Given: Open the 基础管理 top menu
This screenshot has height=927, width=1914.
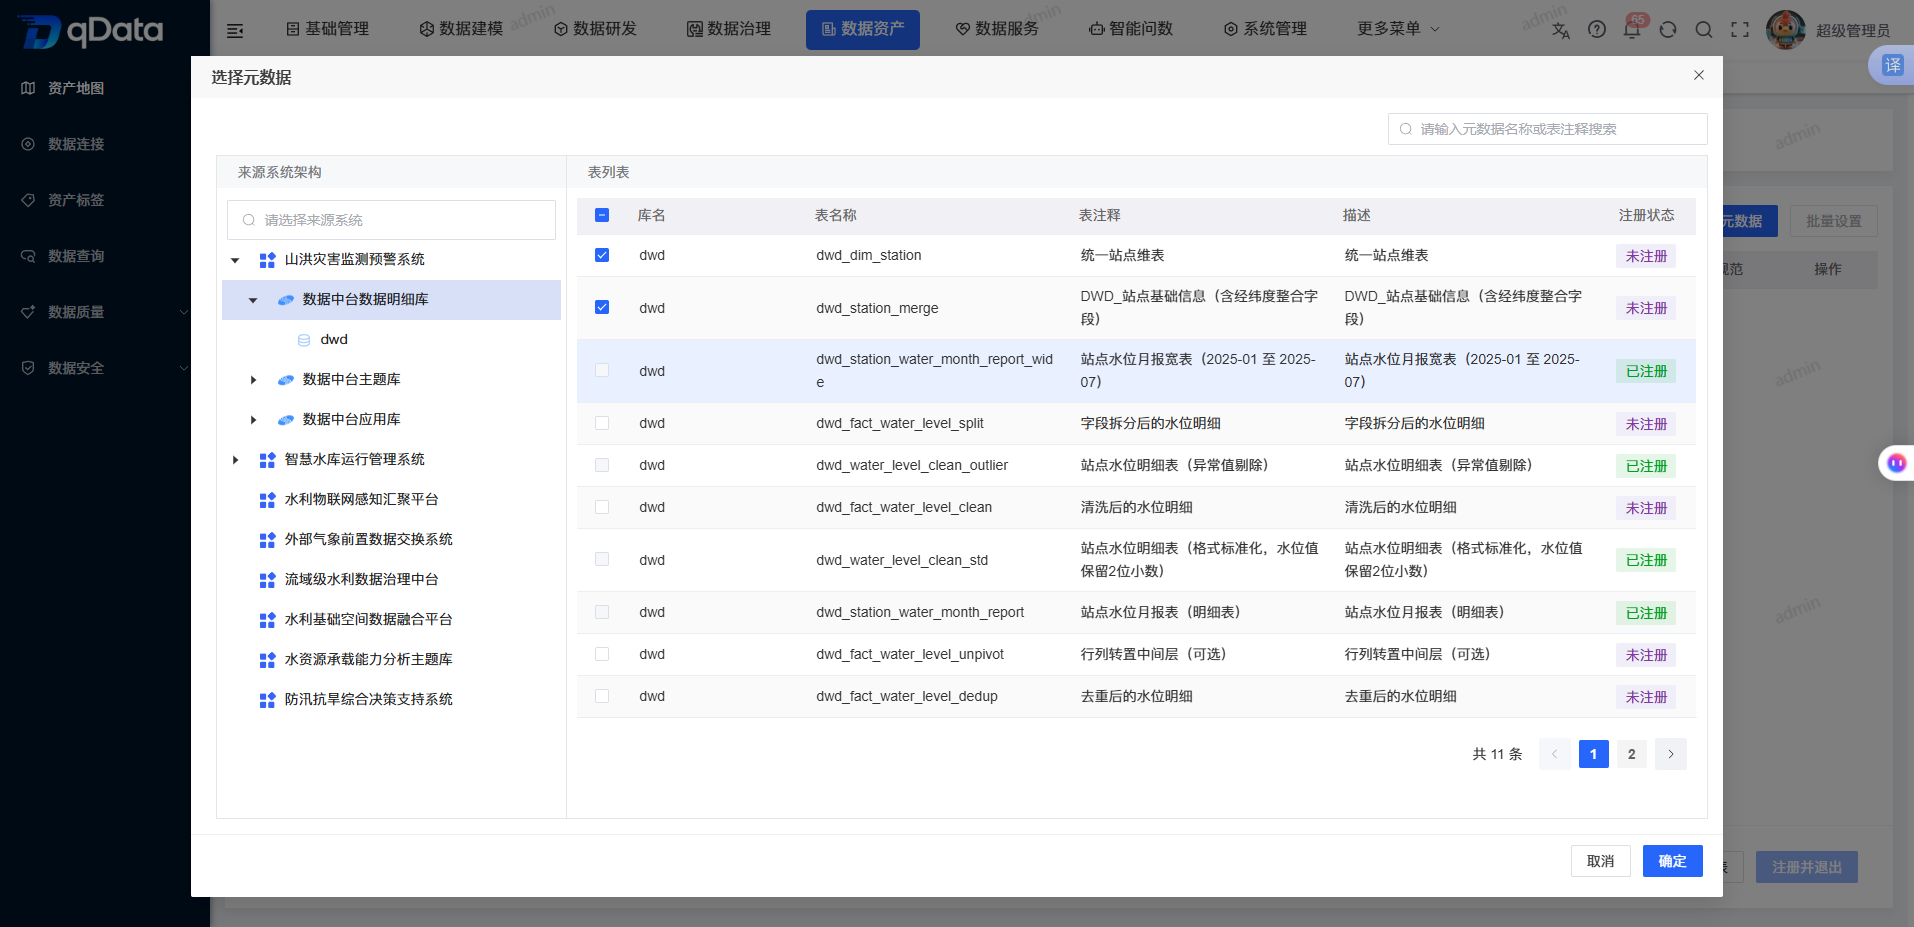Looking at the screenshot, I should pyautogui.click(x=327, y=29).
